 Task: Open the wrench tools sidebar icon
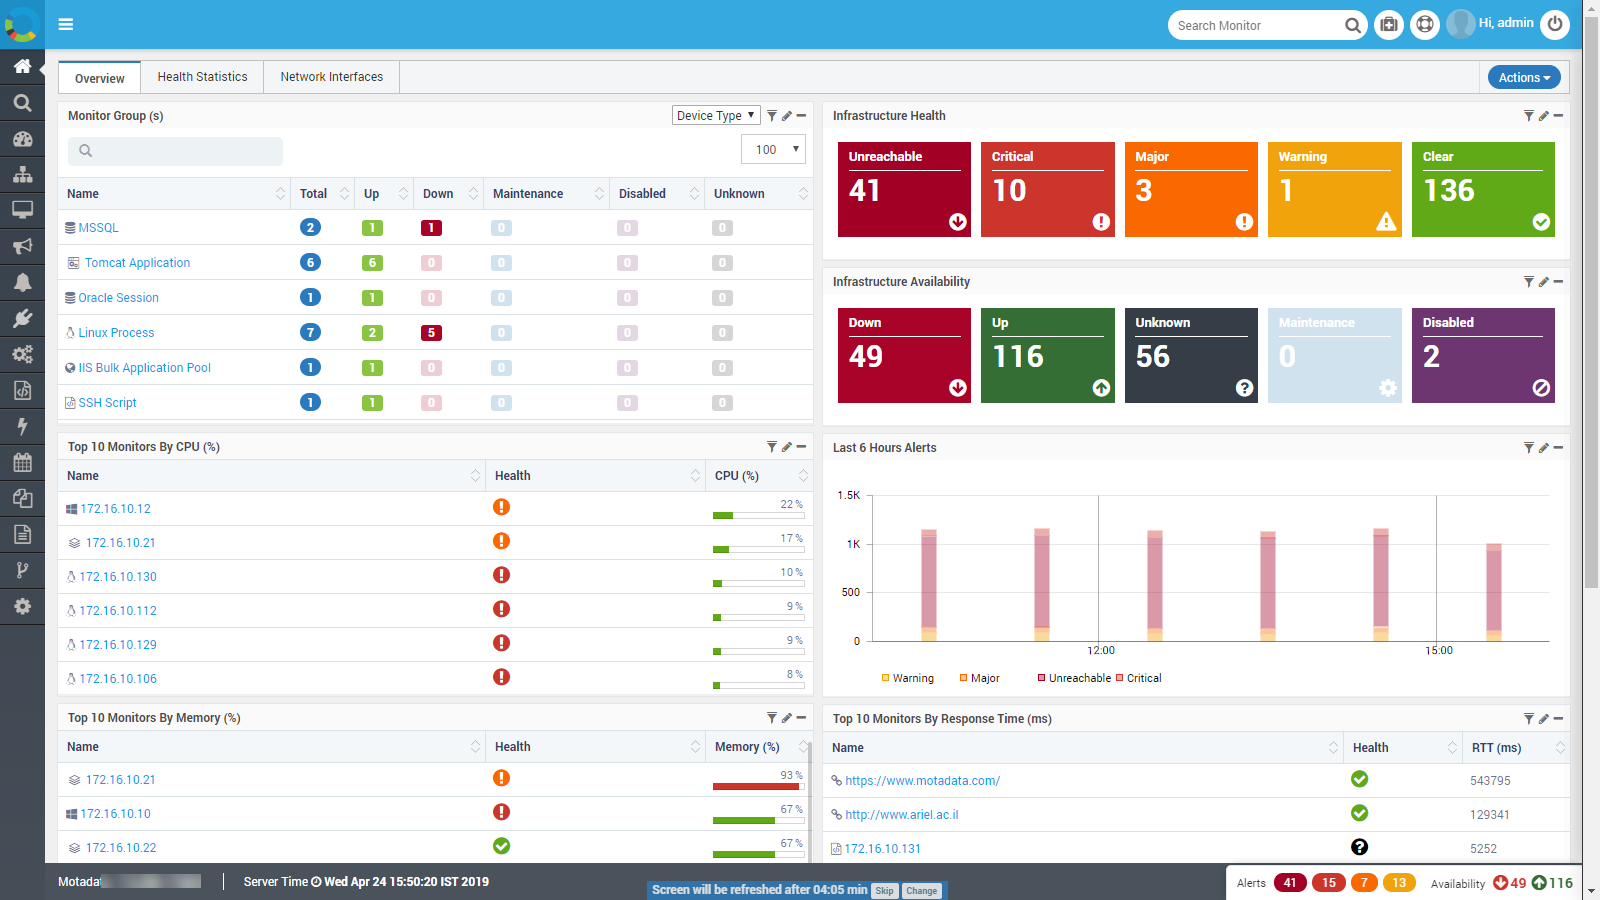22,318
